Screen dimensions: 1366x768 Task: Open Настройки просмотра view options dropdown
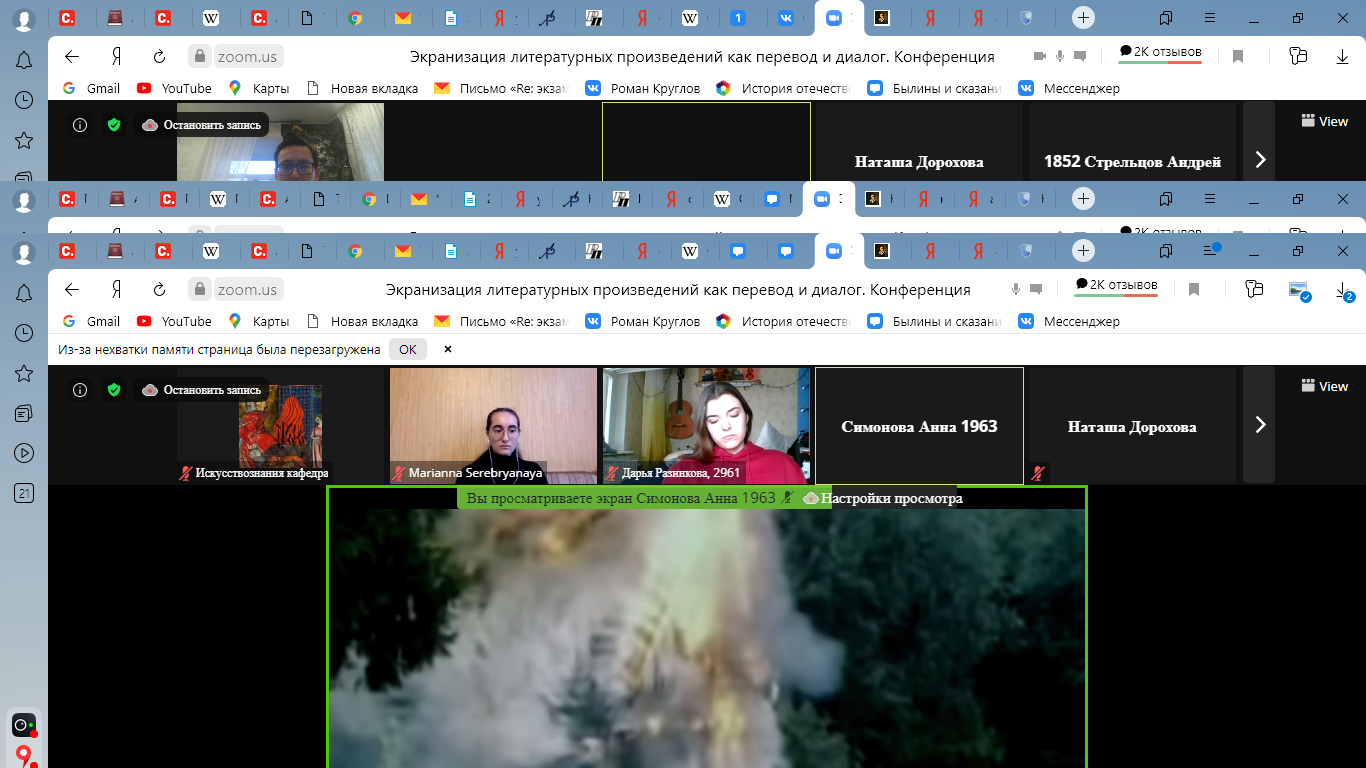click(x=883, y=498)
